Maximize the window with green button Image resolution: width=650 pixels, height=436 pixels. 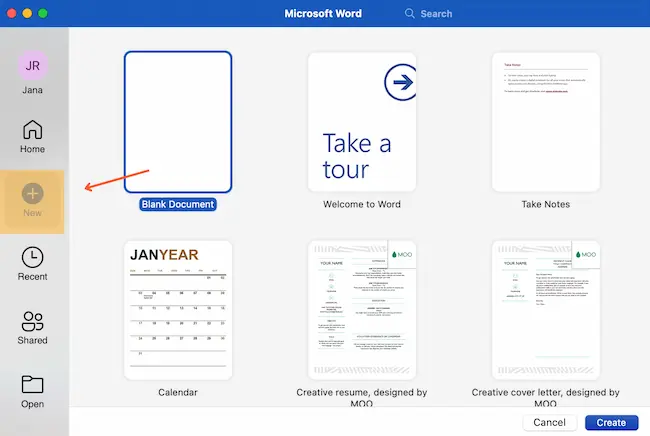(43, 13)
